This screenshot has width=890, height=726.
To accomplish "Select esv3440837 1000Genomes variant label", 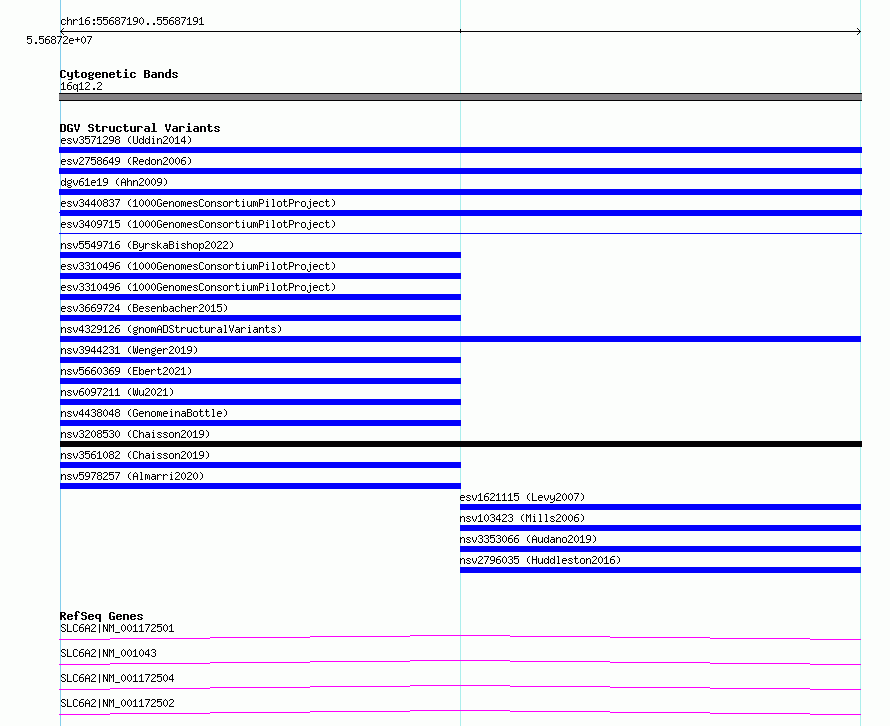I will 198,203.
